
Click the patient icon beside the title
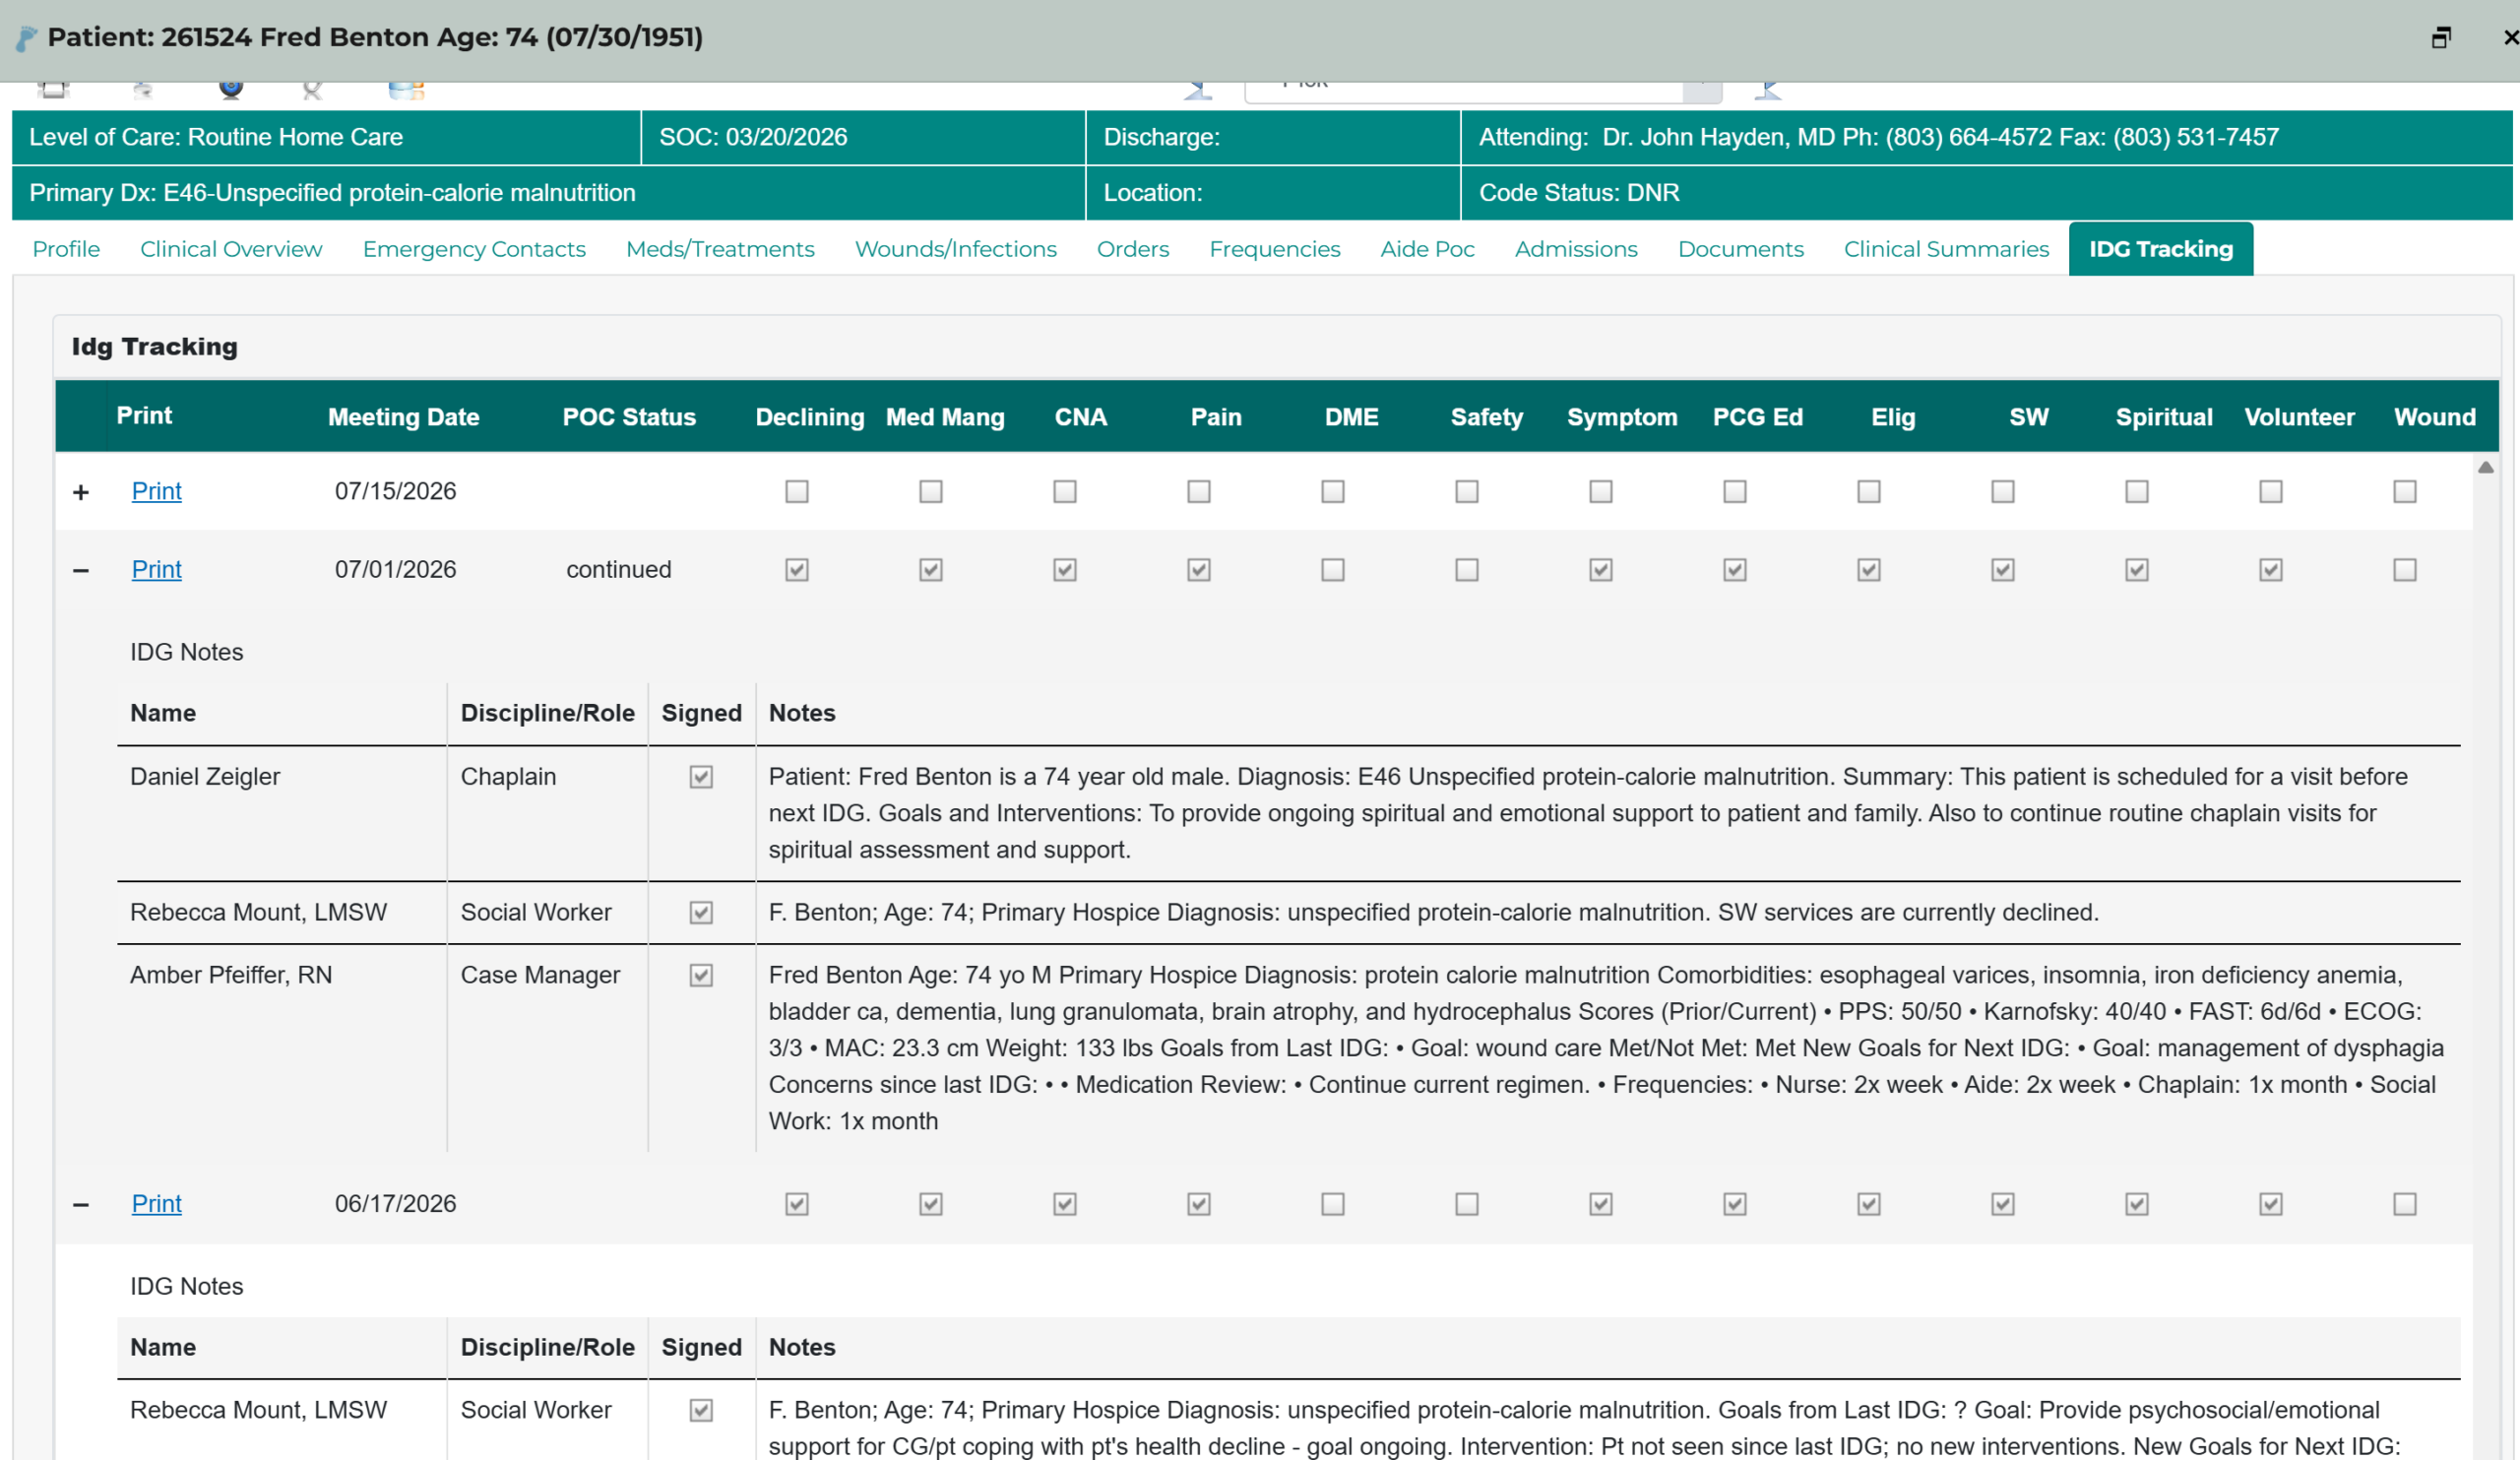pos(26,38)
